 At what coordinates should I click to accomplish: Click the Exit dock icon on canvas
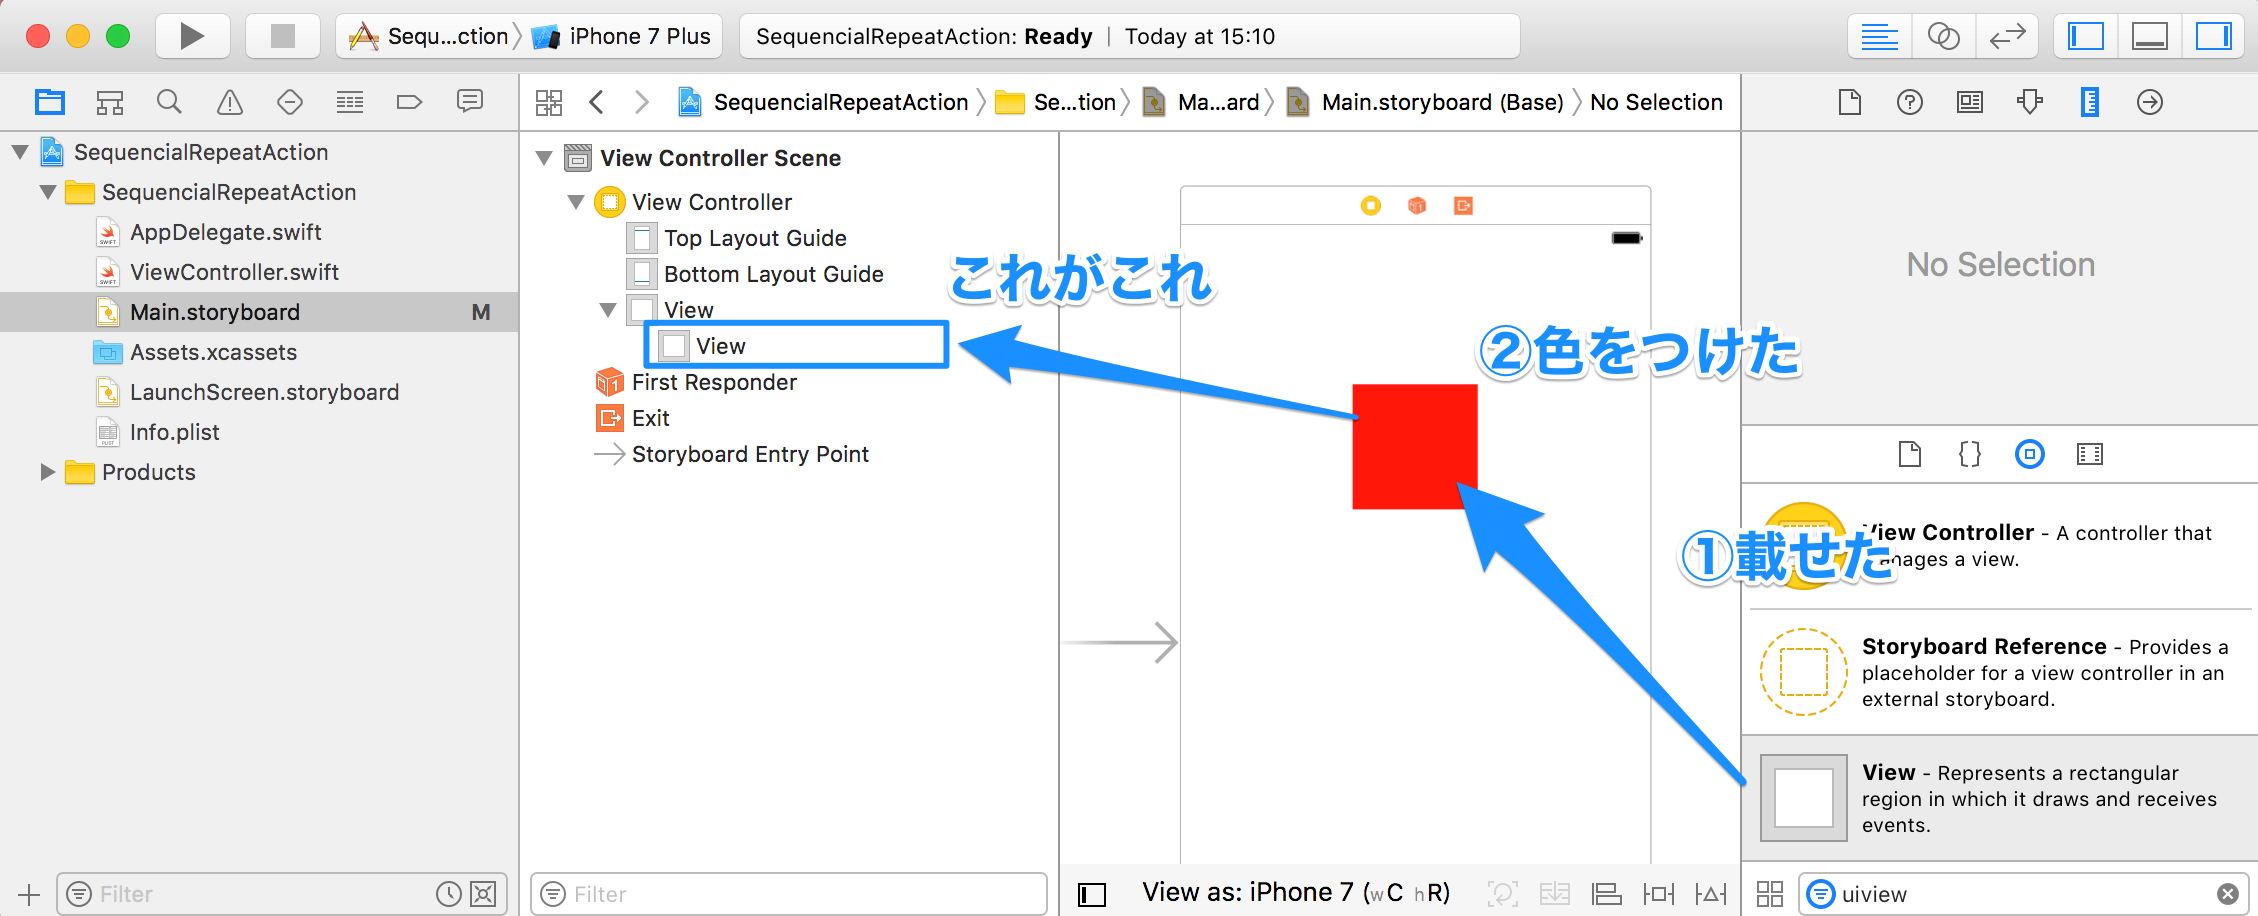pos(1463,206)
